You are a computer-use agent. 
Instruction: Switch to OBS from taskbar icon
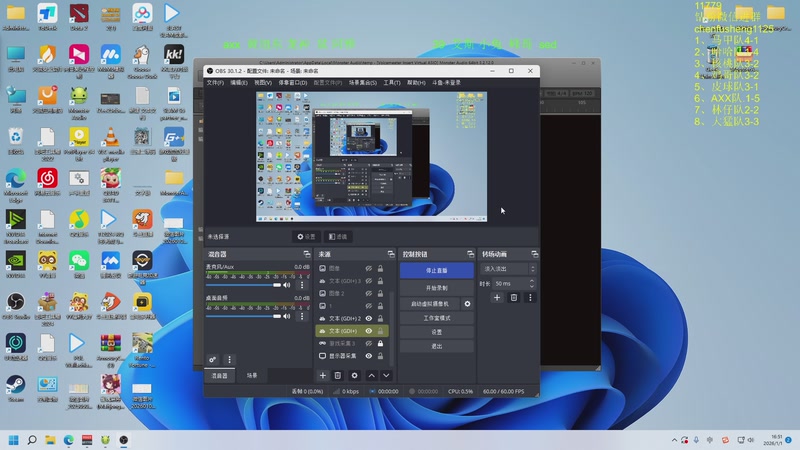123,440
